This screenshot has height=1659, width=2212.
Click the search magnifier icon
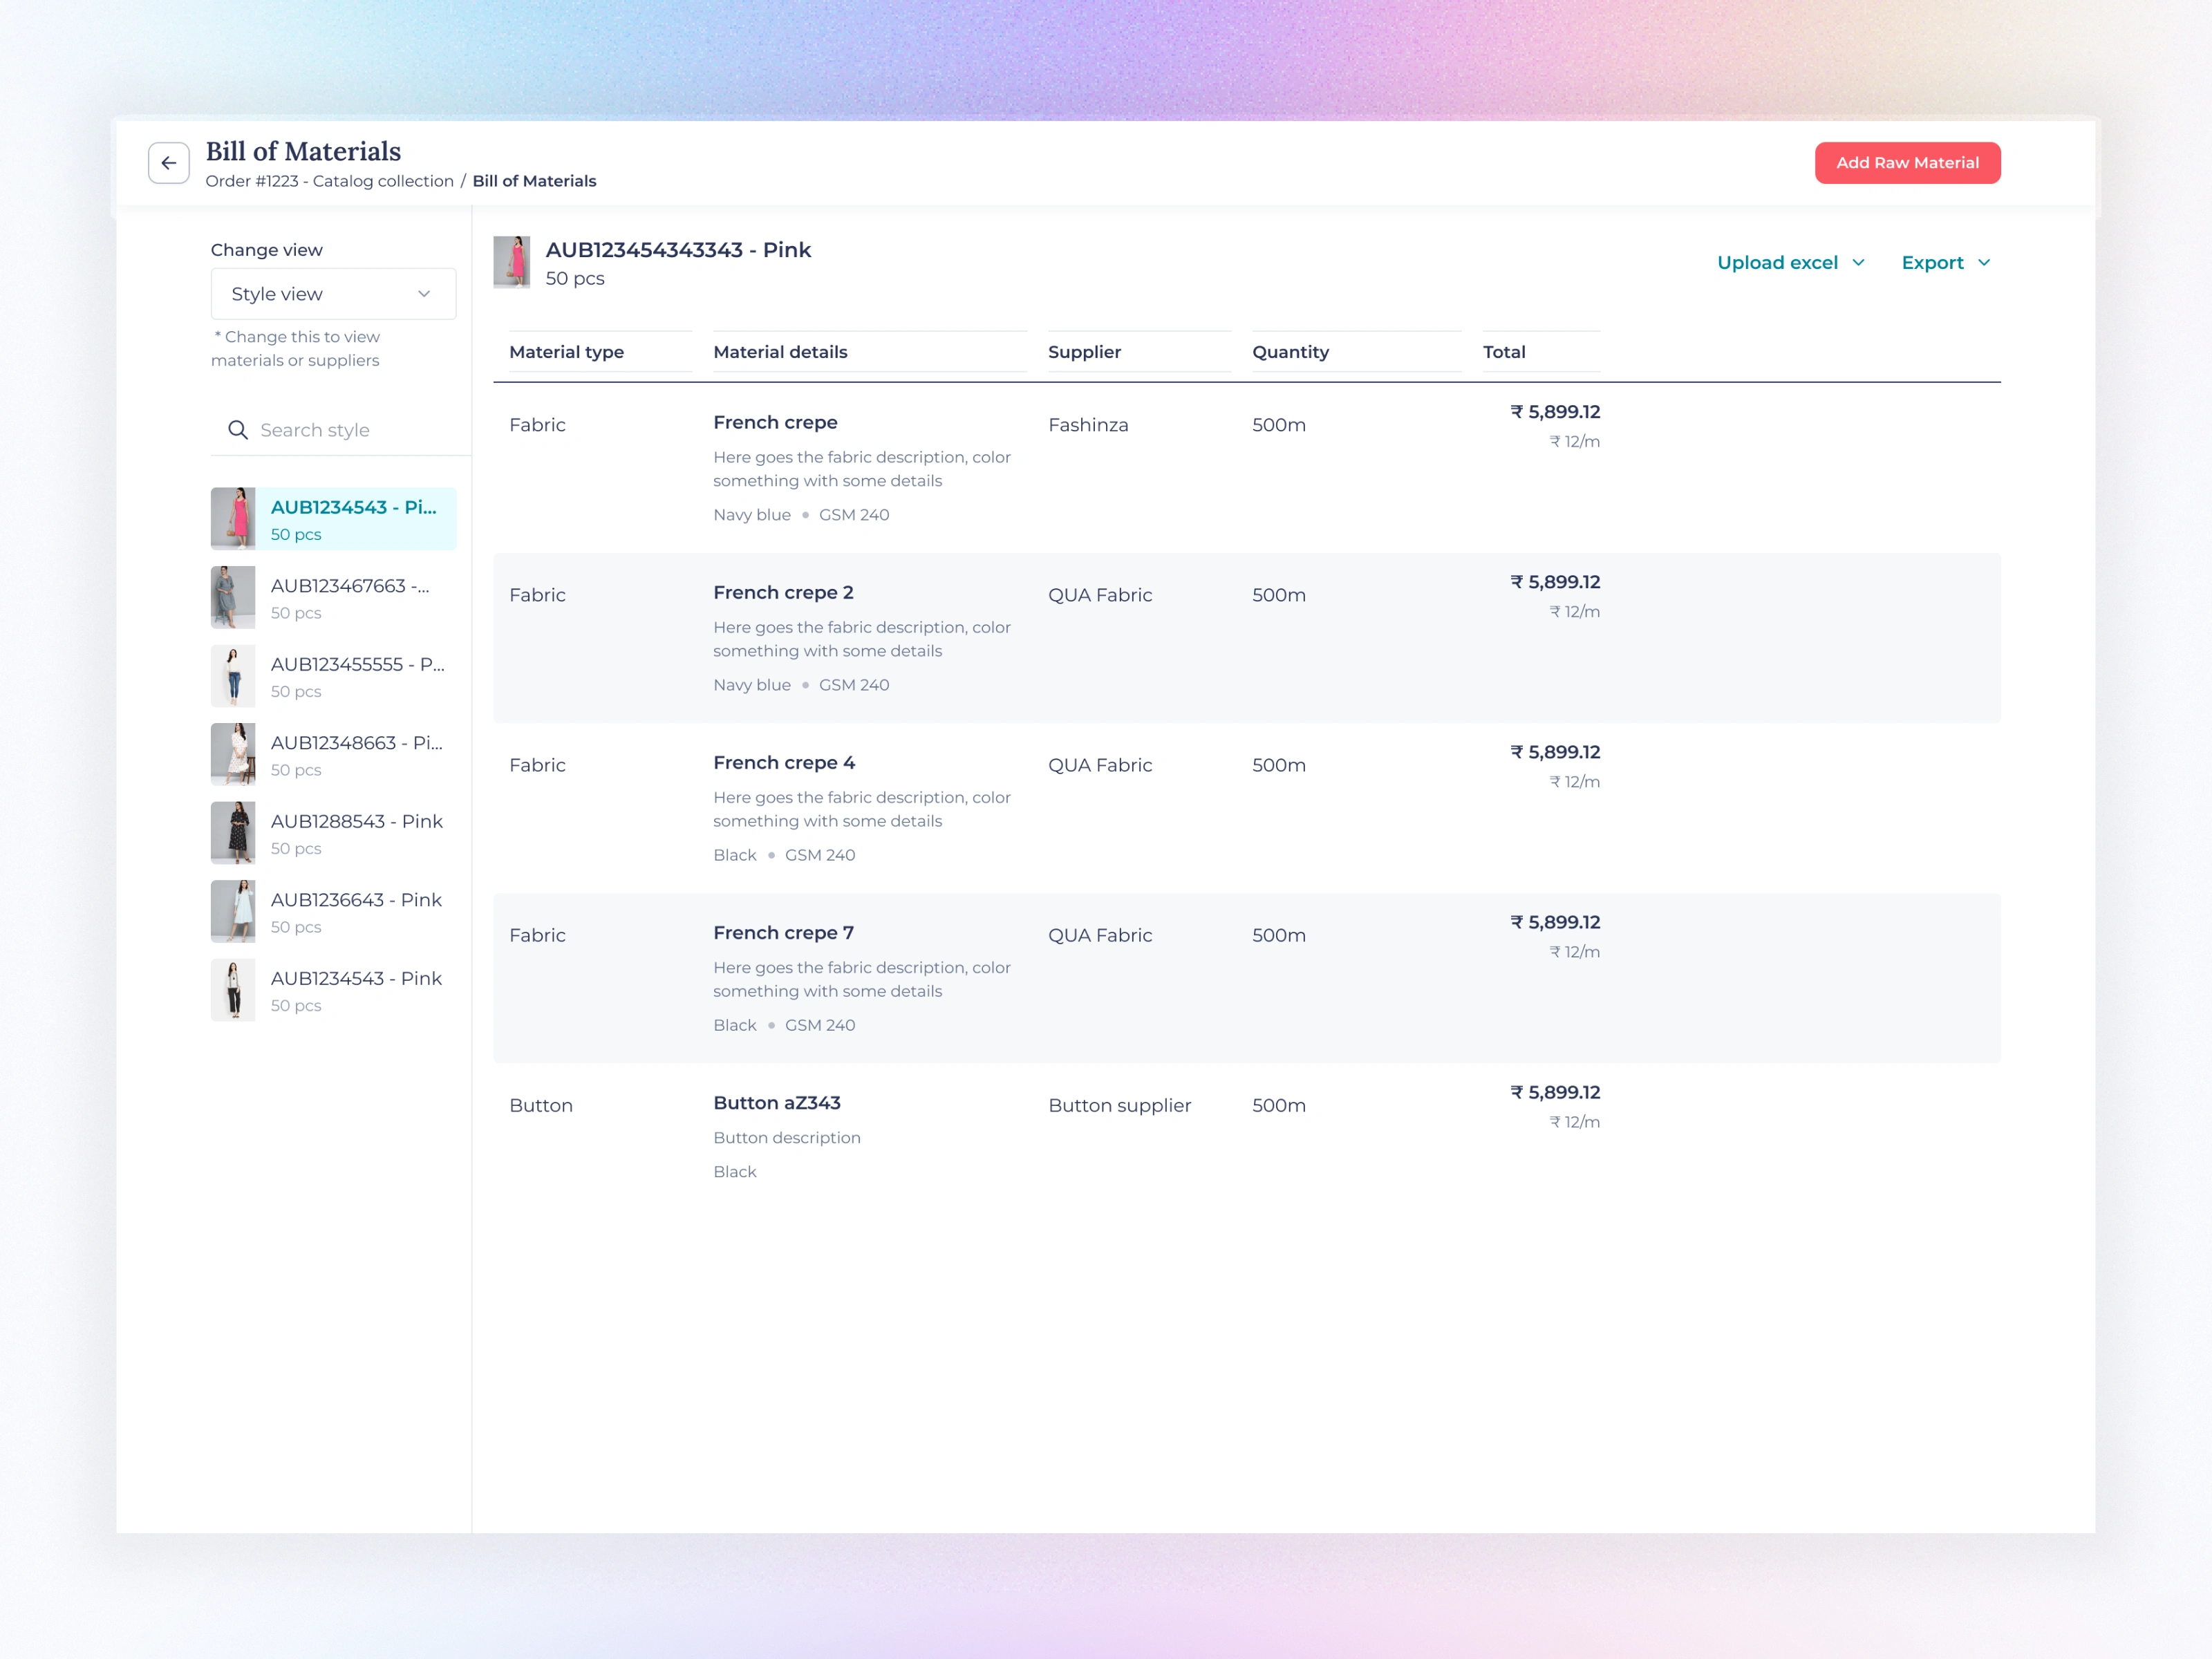(238, 430)
